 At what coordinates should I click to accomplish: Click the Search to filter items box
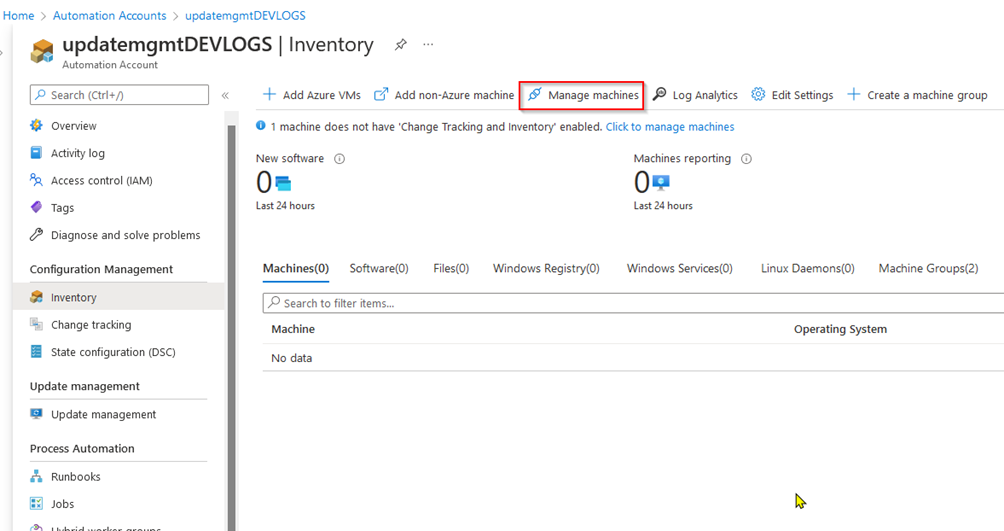(x=633, y=303)
